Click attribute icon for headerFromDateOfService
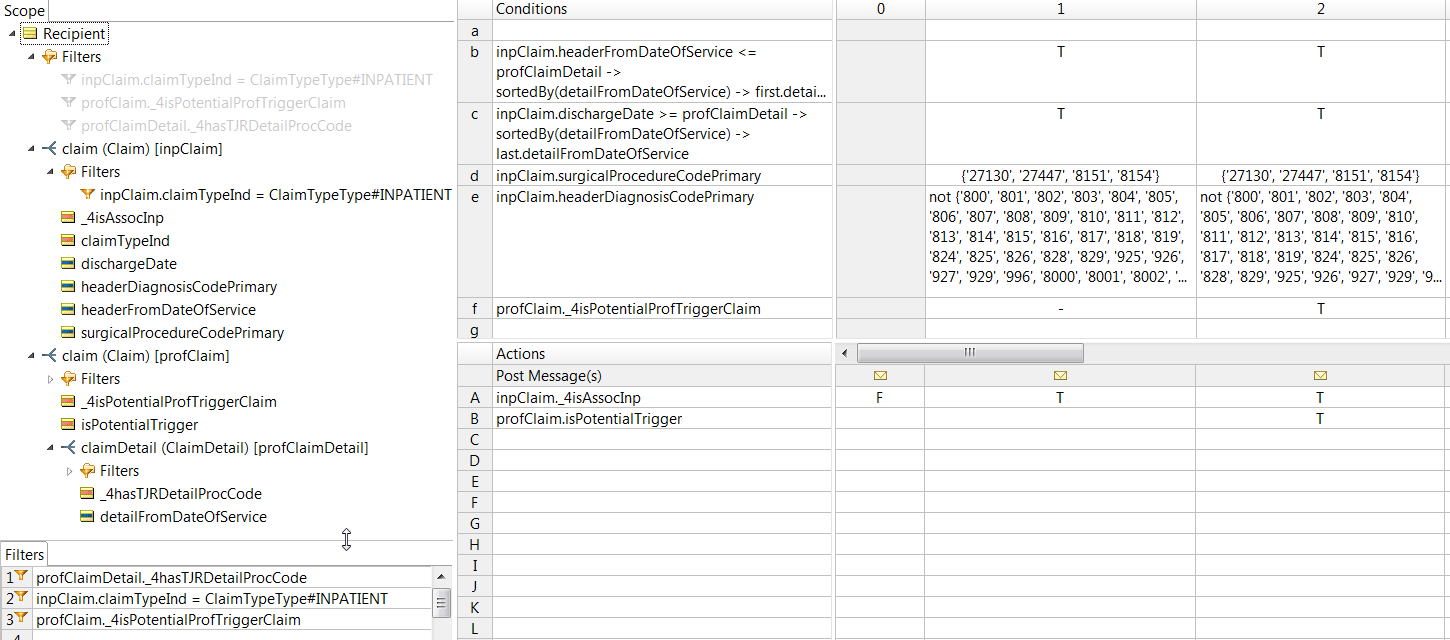This screenshot has height=640, width=1450. click(68, 310)
